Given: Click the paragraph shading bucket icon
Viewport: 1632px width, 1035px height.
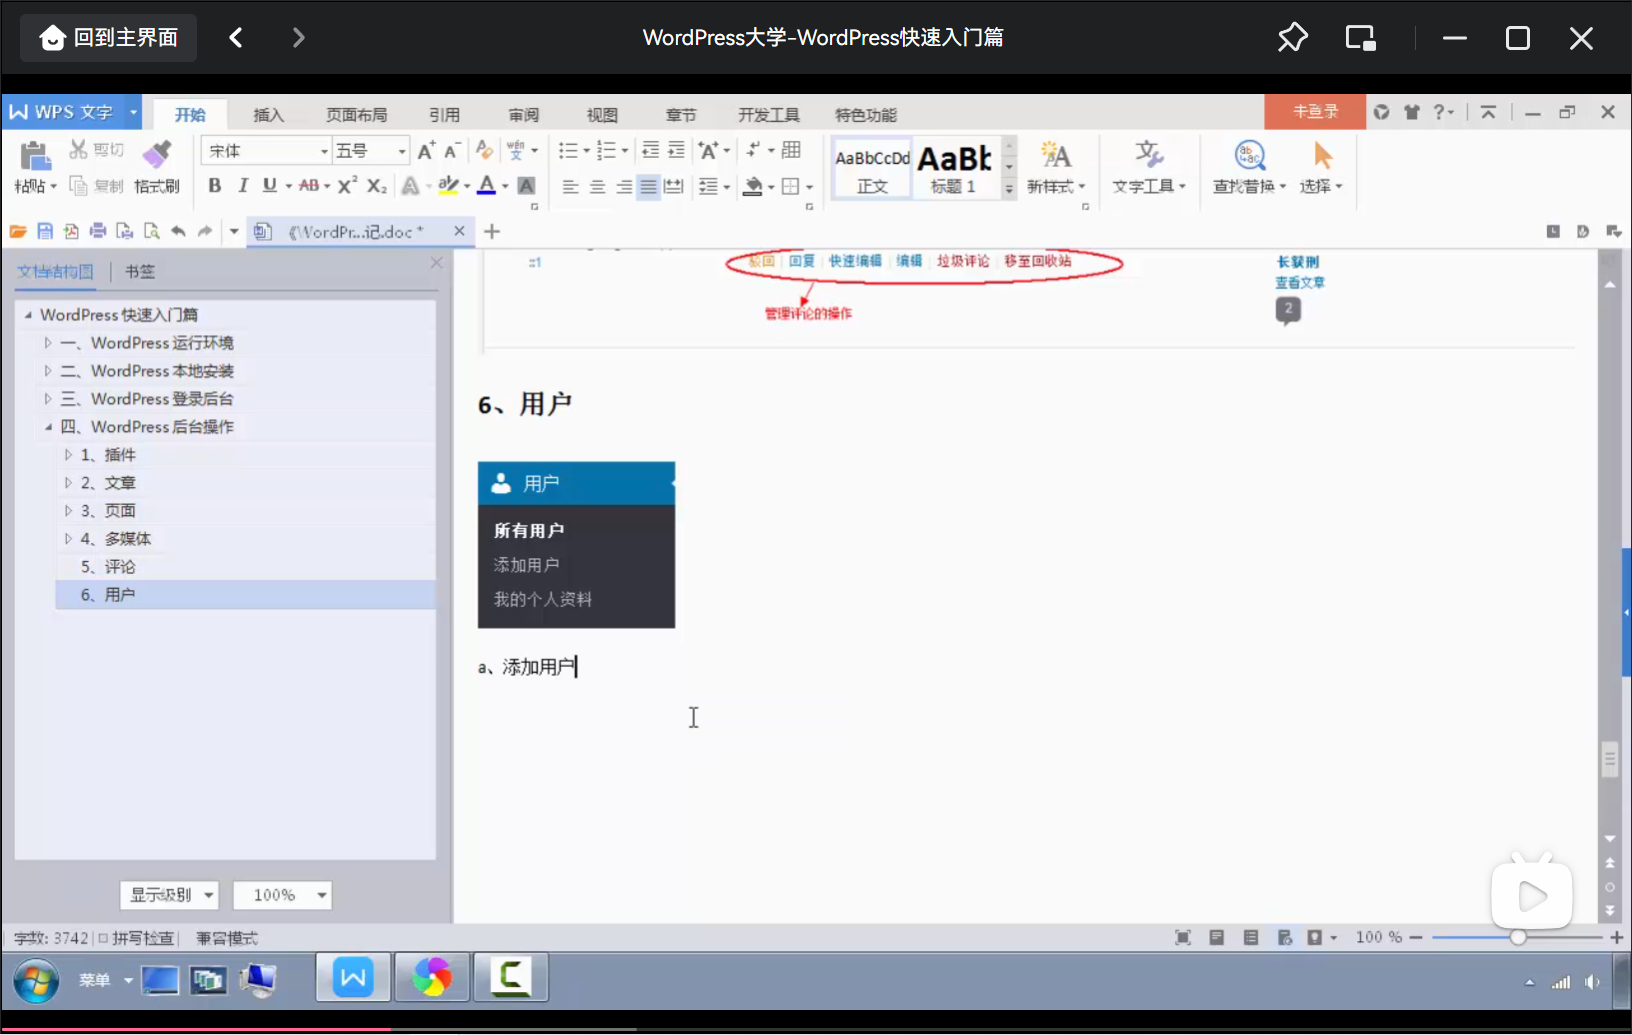Looking at the screenshot, I should 753,186.
